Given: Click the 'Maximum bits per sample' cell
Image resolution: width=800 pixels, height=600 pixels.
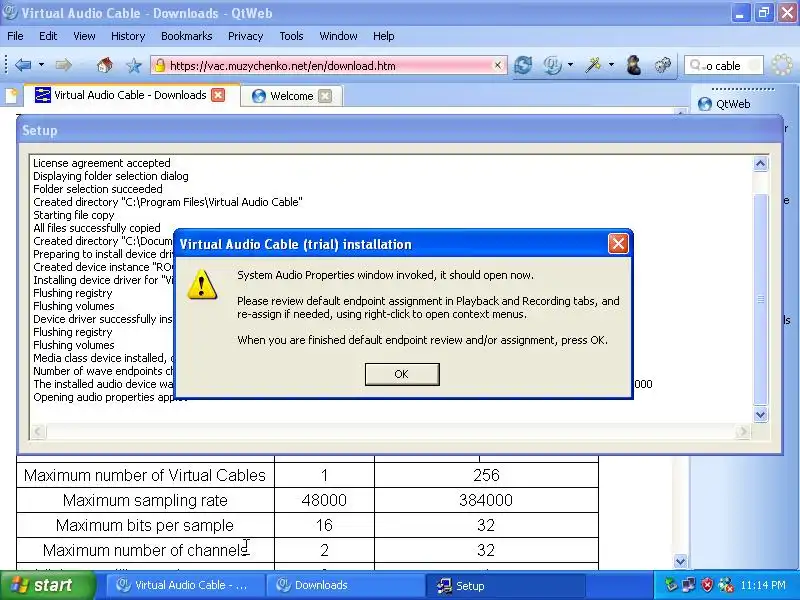Looking at the screenshot, I should click(145, 525).
